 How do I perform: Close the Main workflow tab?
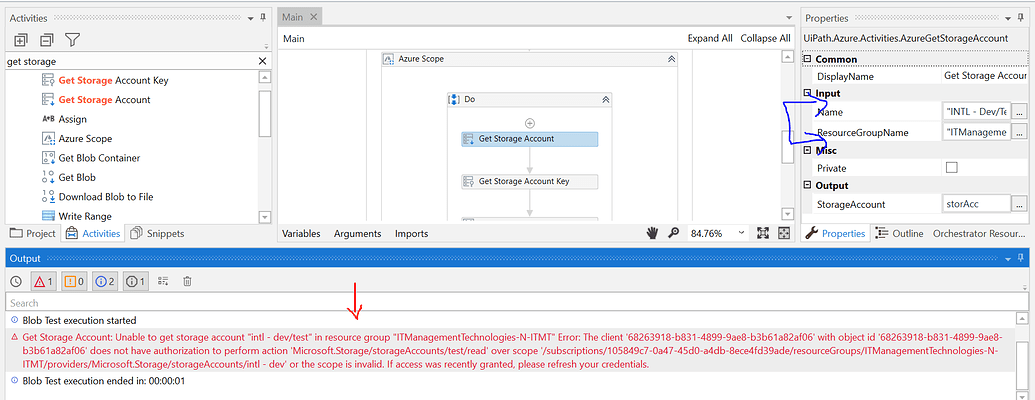[x=314, y=17]
